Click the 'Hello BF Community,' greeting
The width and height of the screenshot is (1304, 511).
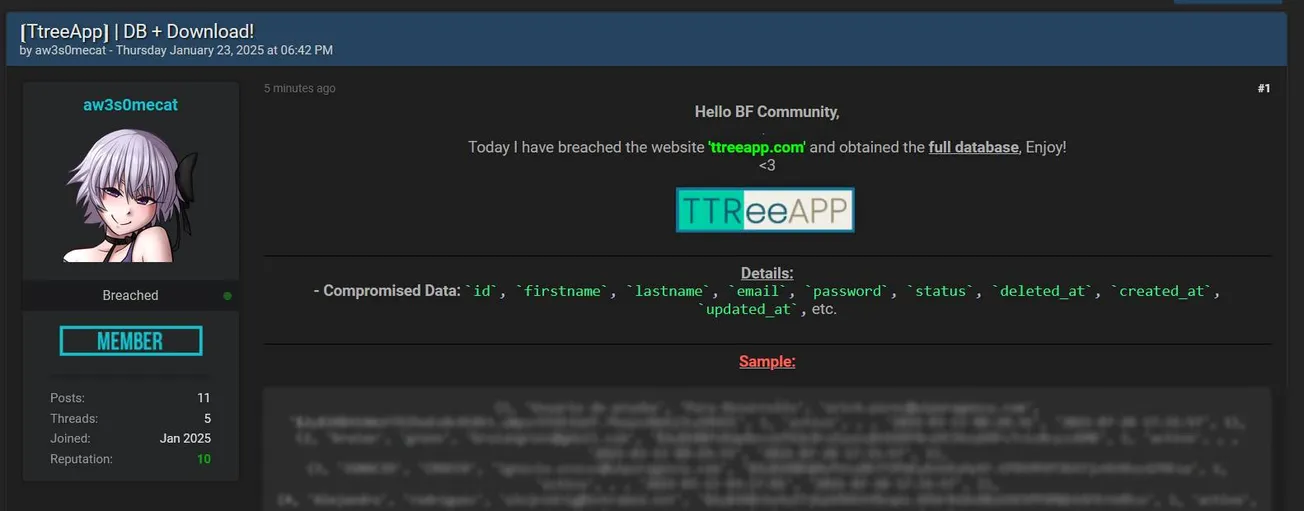pyautogui.click(x=767, y=112)
